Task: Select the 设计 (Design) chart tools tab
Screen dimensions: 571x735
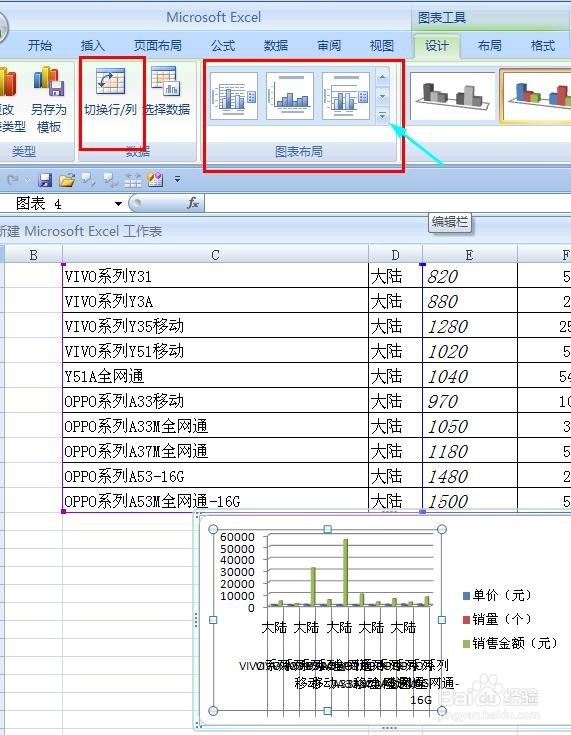Action: pos(436,45)
